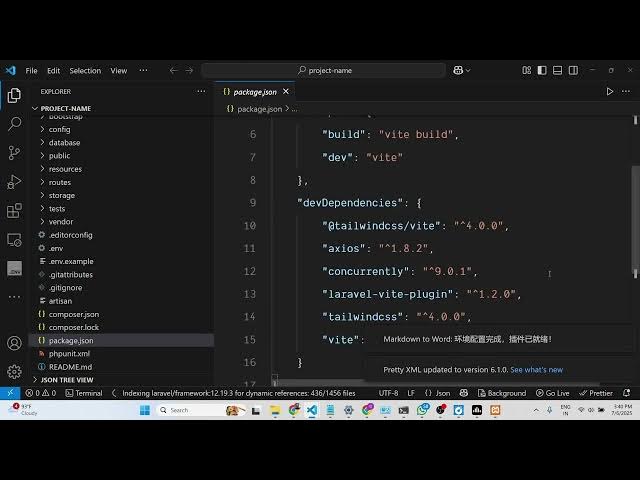The width and height of the screenshot is (640, 480).
Task: Go forward in navigation history
Action: (x=189, y=70)
